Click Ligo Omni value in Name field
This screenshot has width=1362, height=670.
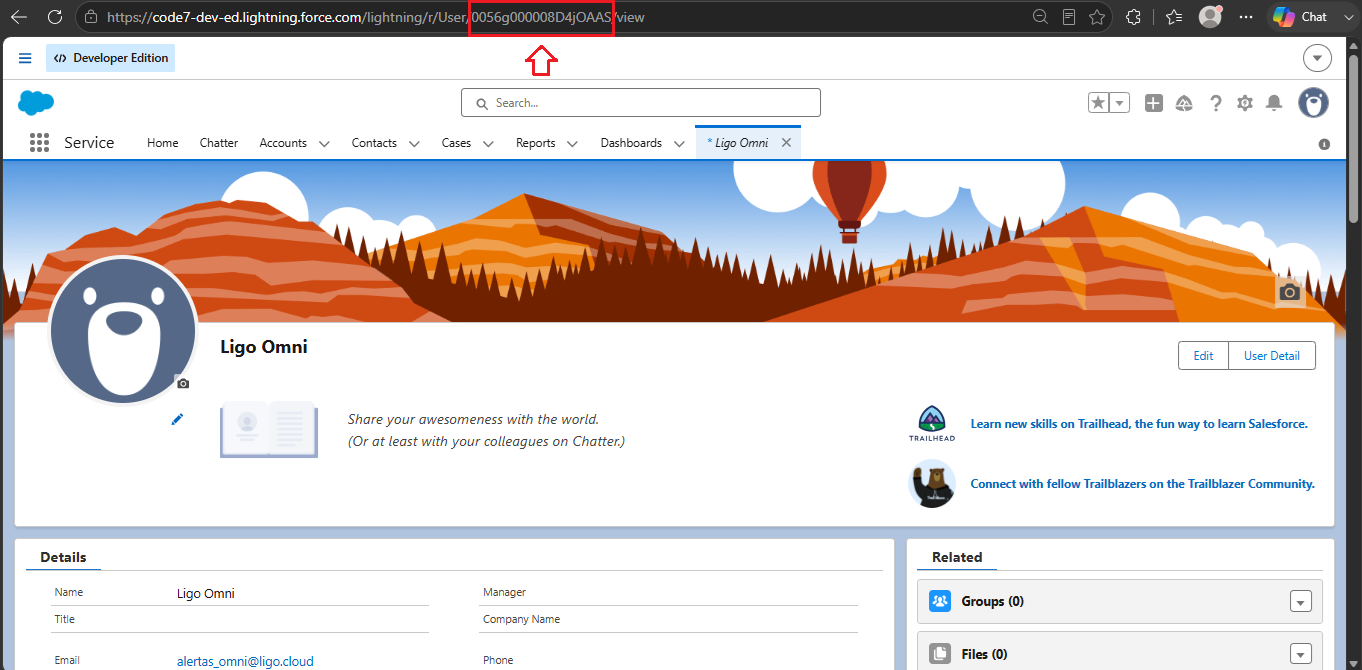(206, 593)
